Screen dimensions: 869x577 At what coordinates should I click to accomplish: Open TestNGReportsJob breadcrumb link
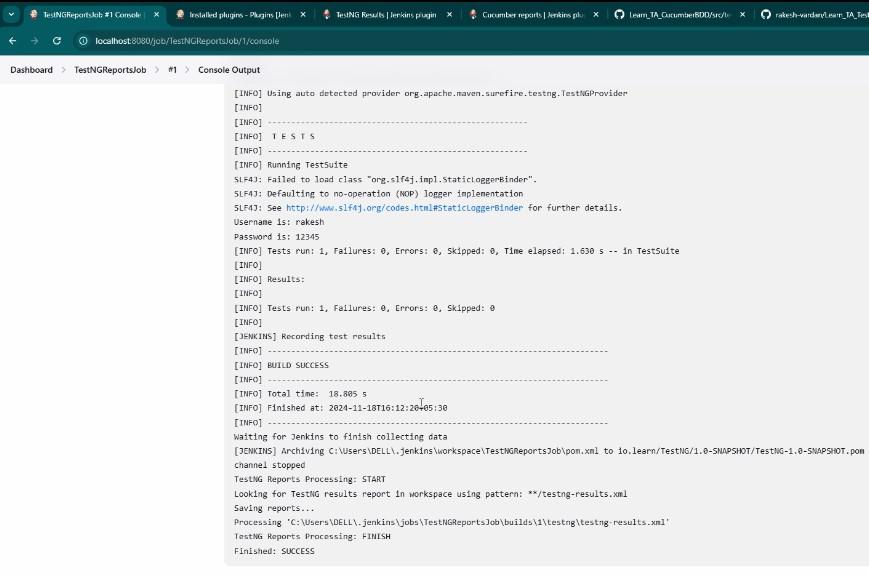click(x=110, y=70)
